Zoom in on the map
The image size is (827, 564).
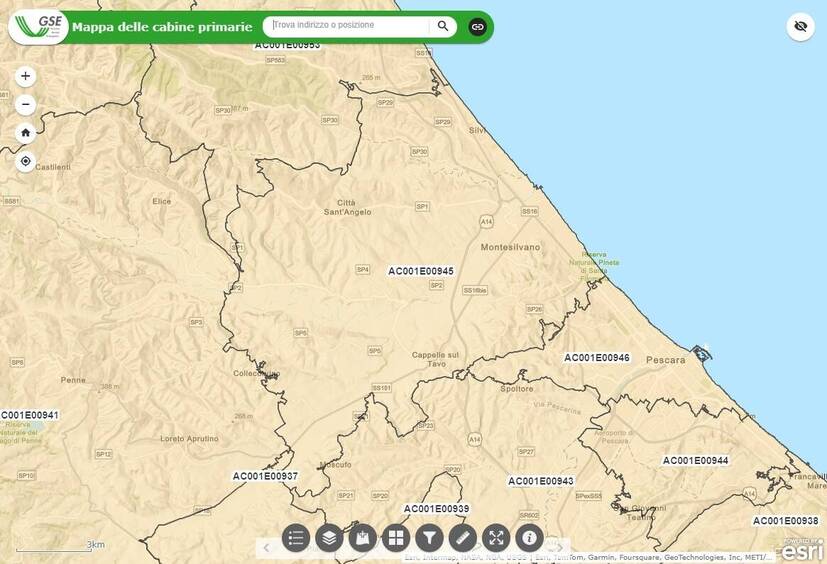26,76
